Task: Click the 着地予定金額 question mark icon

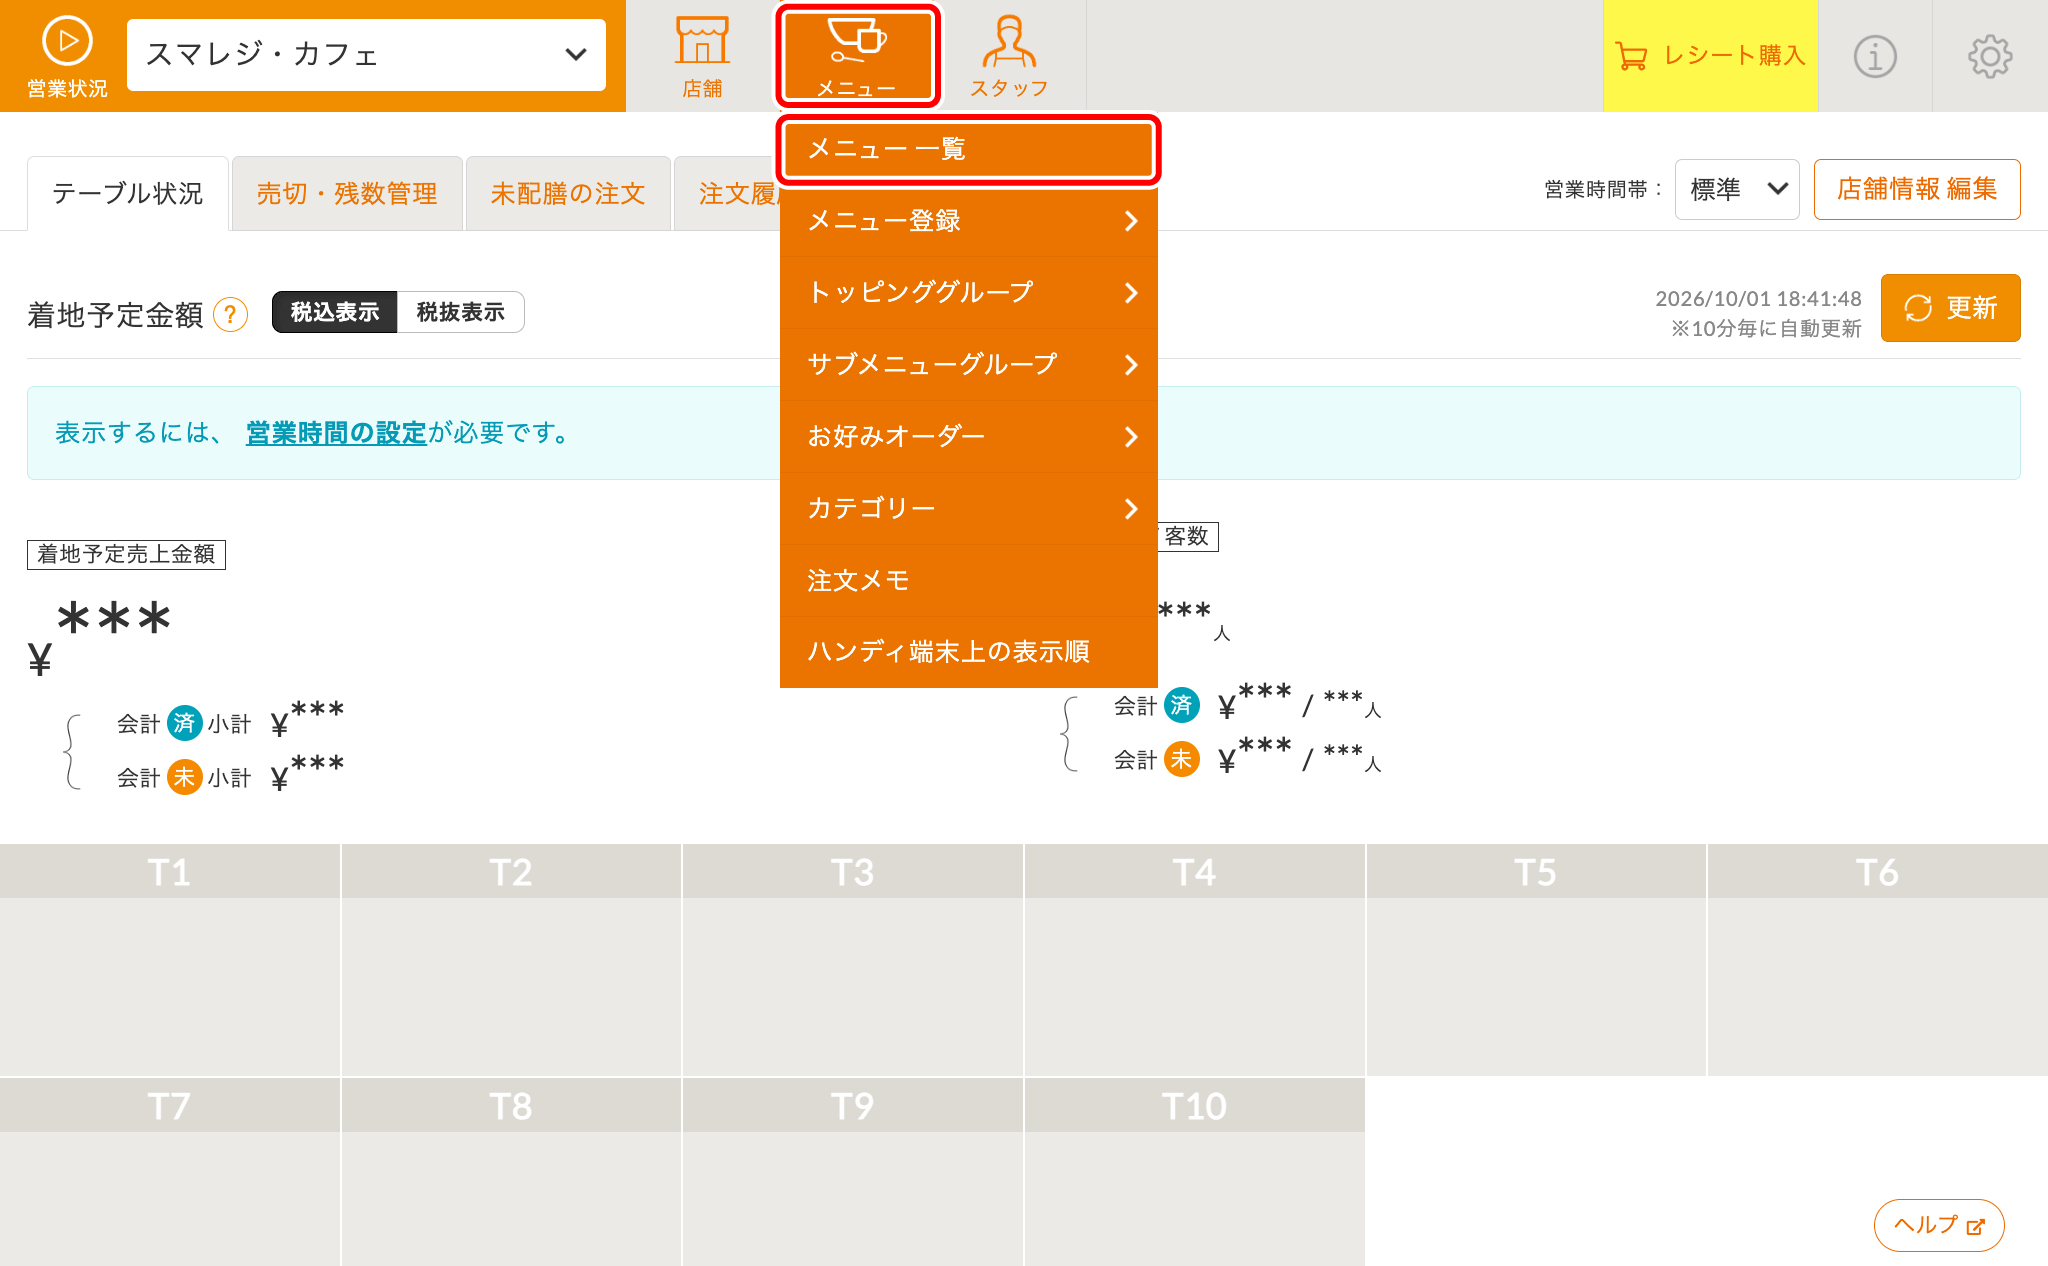Action: (230, 314)
